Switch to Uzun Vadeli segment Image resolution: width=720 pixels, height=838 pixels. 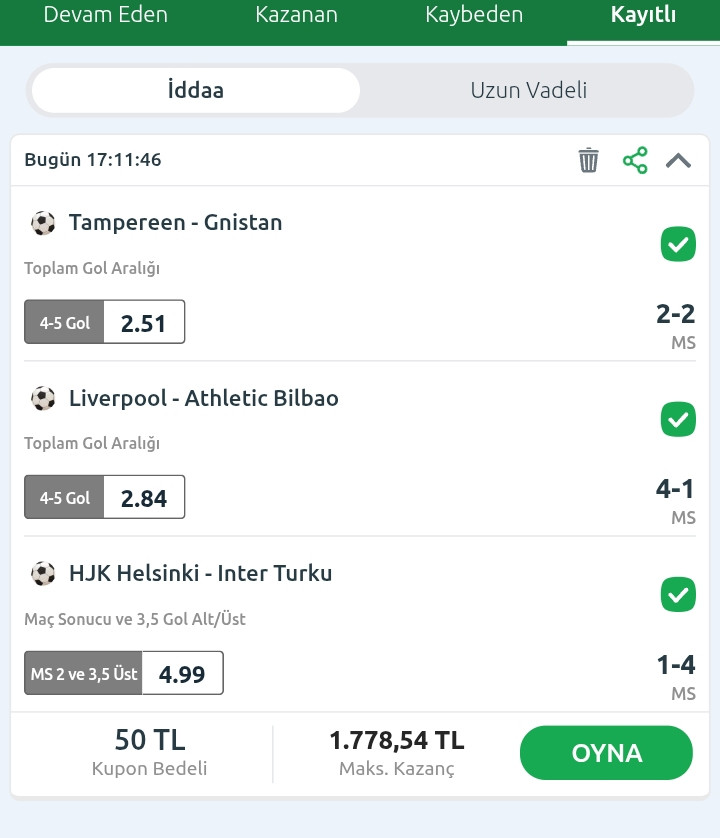(529, 90)
